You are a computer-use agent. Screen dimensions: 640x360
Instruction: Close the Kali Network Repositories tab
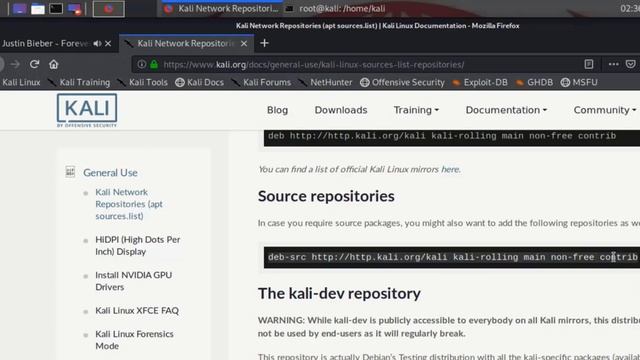pos(244,43)
